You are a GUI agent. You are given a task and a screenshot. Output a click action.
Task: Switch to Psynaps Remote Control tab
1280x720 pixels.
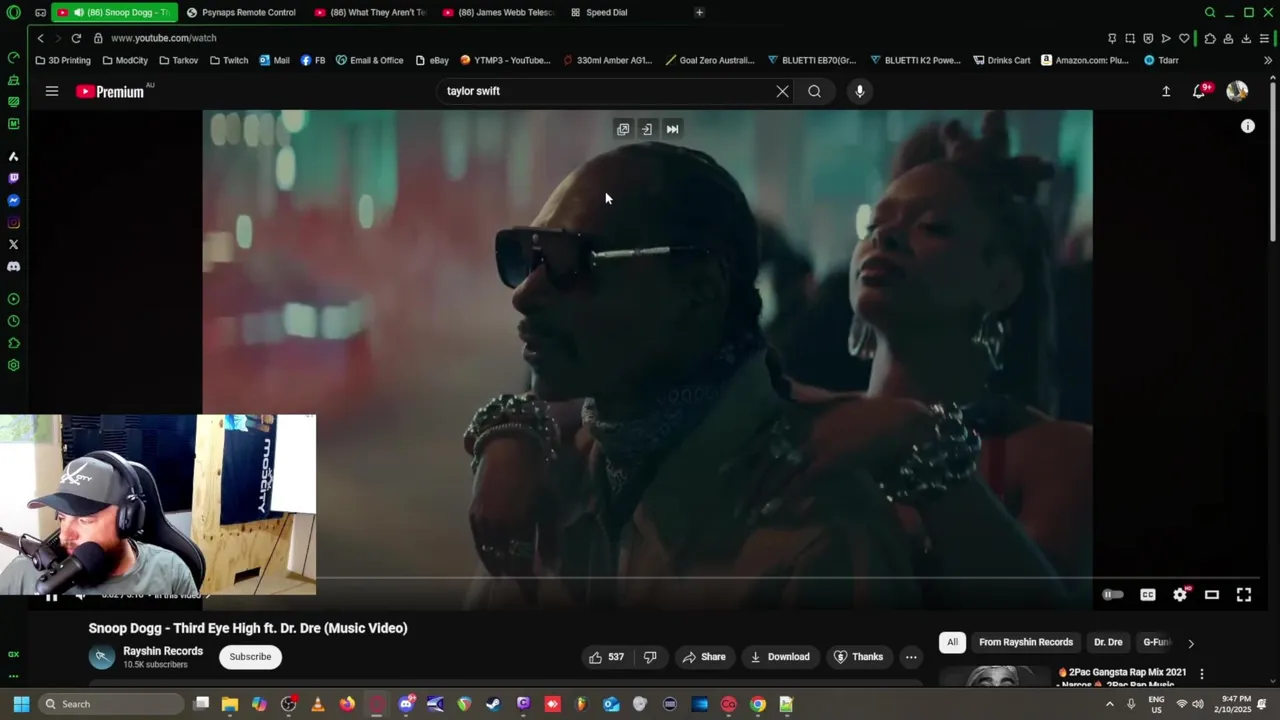coord(240,12)
